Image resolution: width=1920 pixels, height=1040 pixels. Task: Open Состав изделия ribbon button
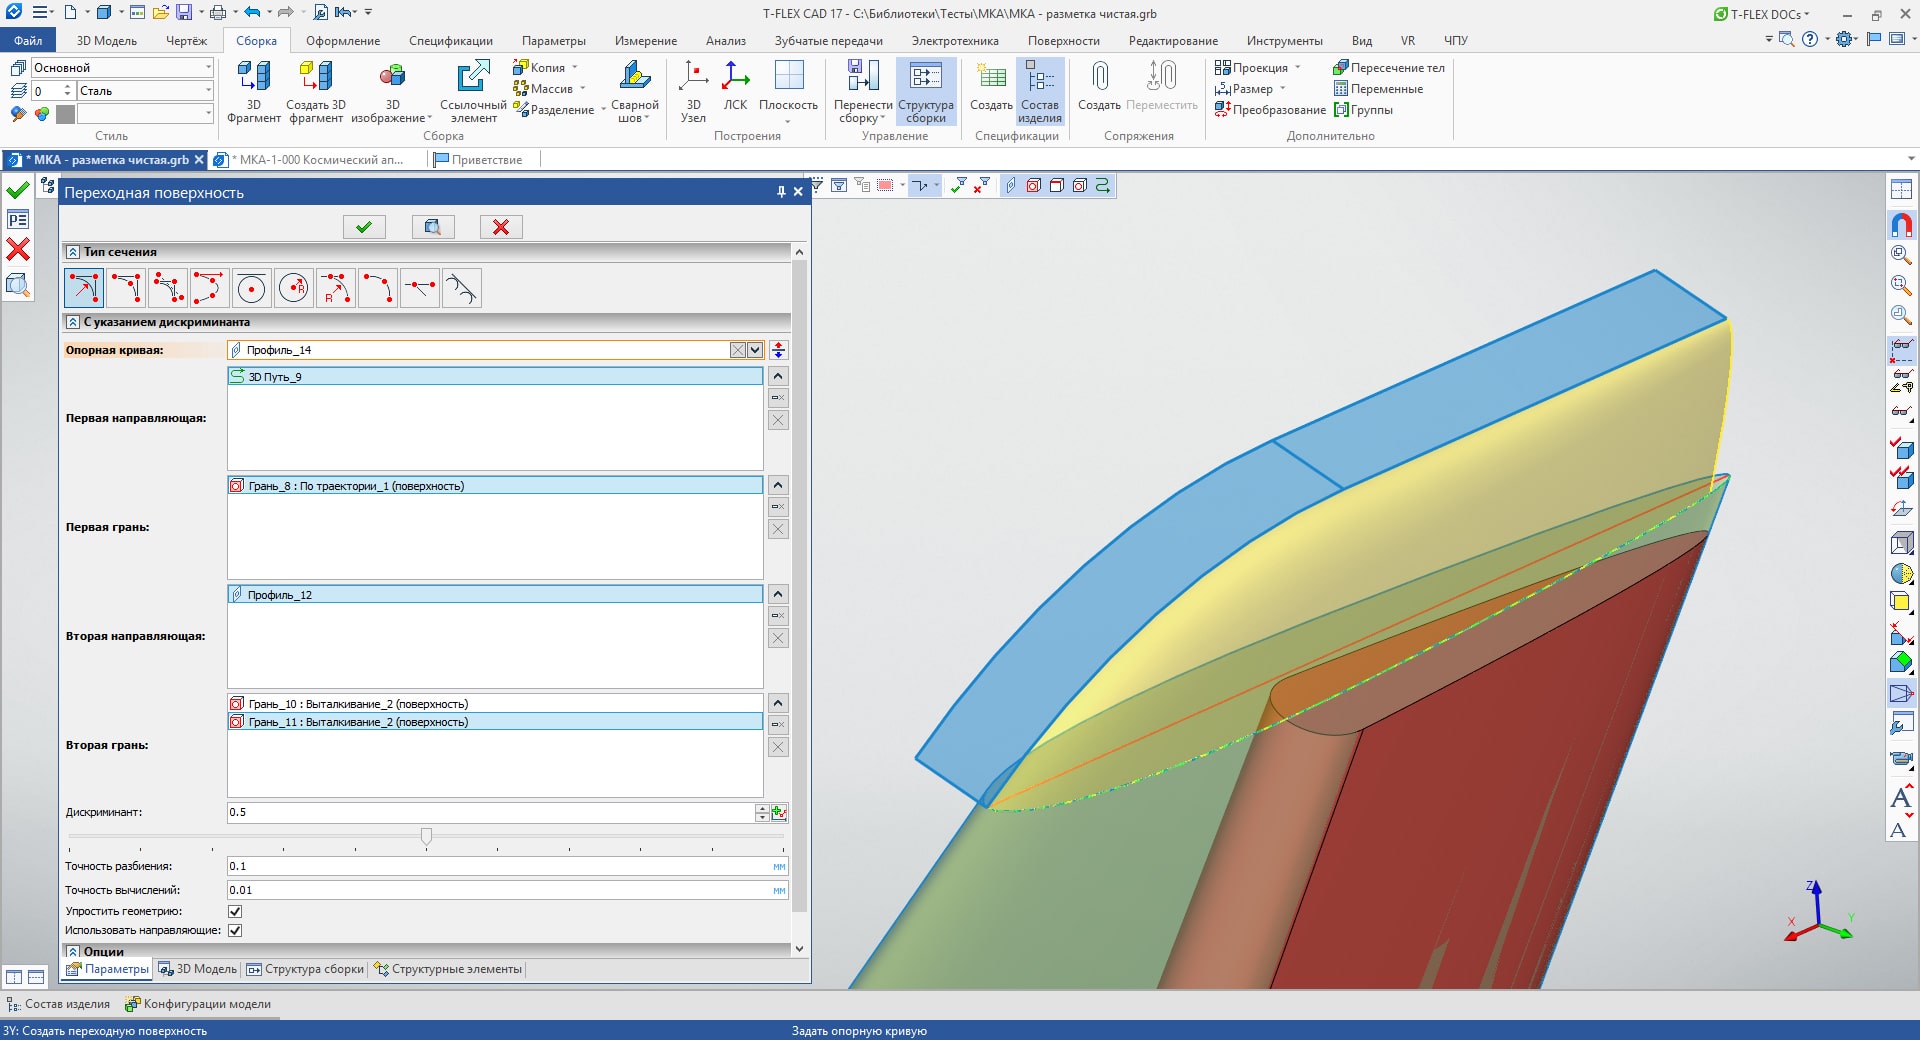1040,91
